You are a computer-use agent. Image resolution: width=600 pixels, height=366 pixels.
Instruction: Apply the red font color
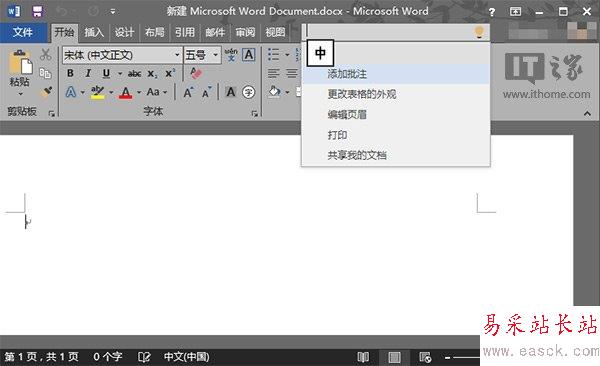click(126, 92)
